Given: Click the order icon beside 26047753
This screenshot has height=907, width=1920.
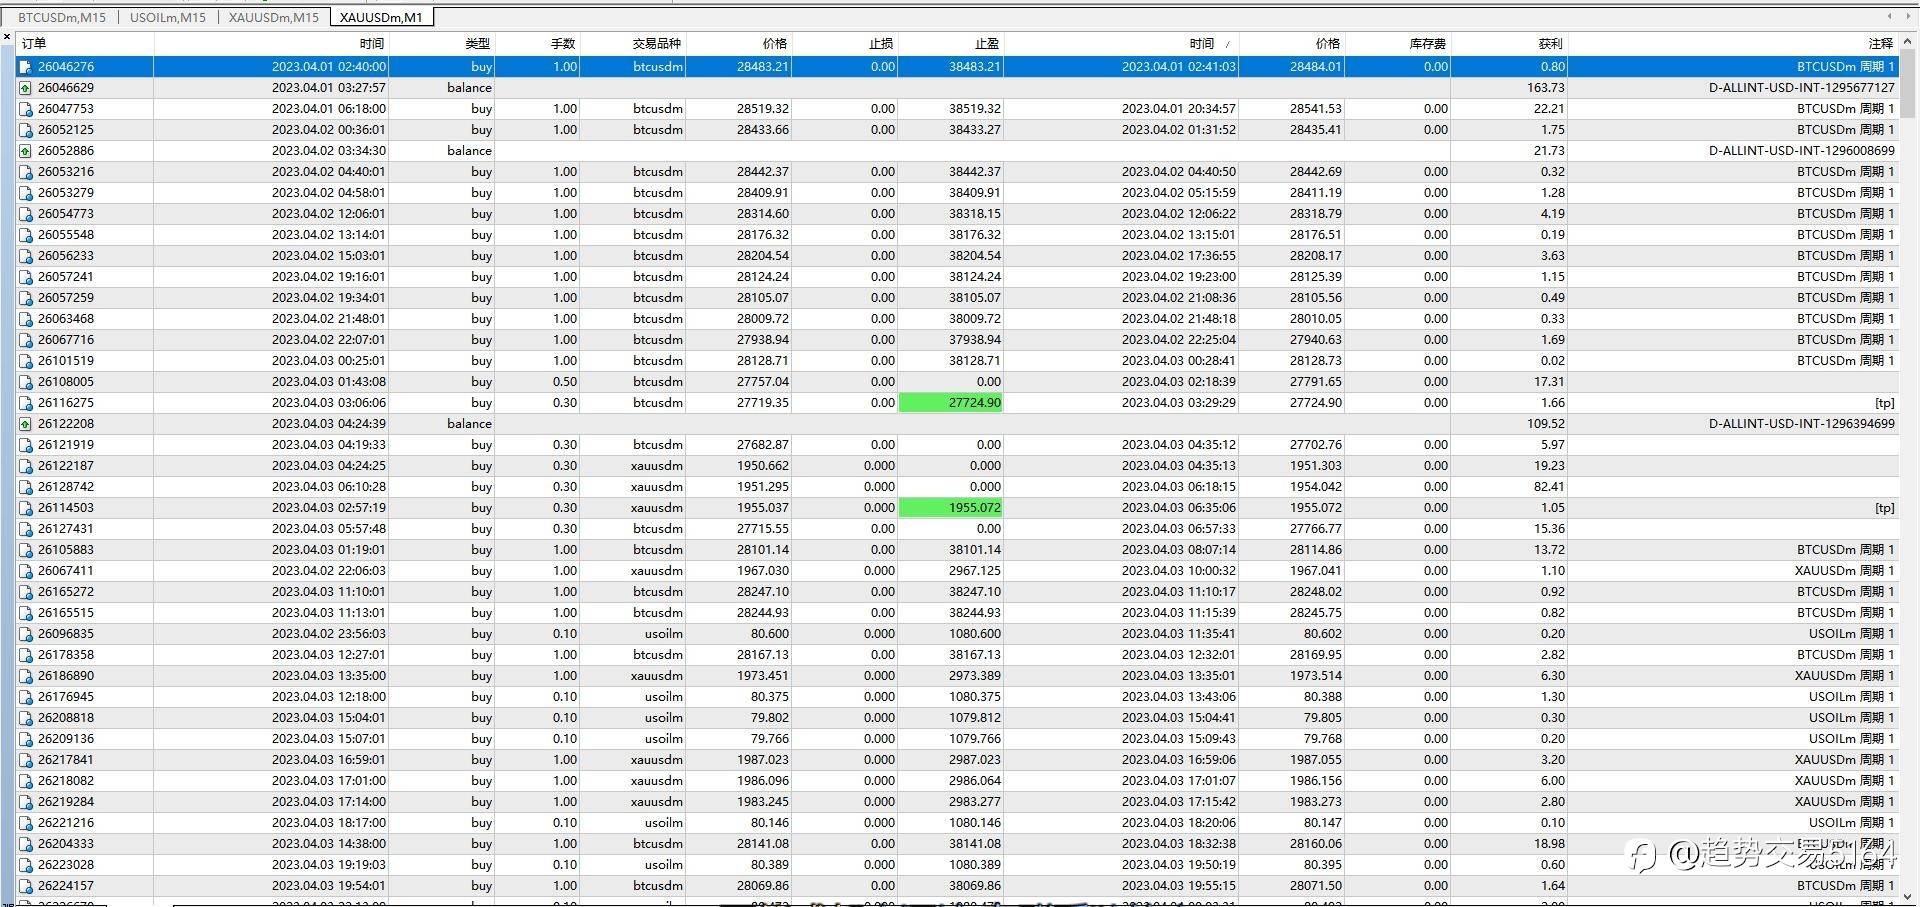Looking at the screenshot, I should tap(25, 109).
